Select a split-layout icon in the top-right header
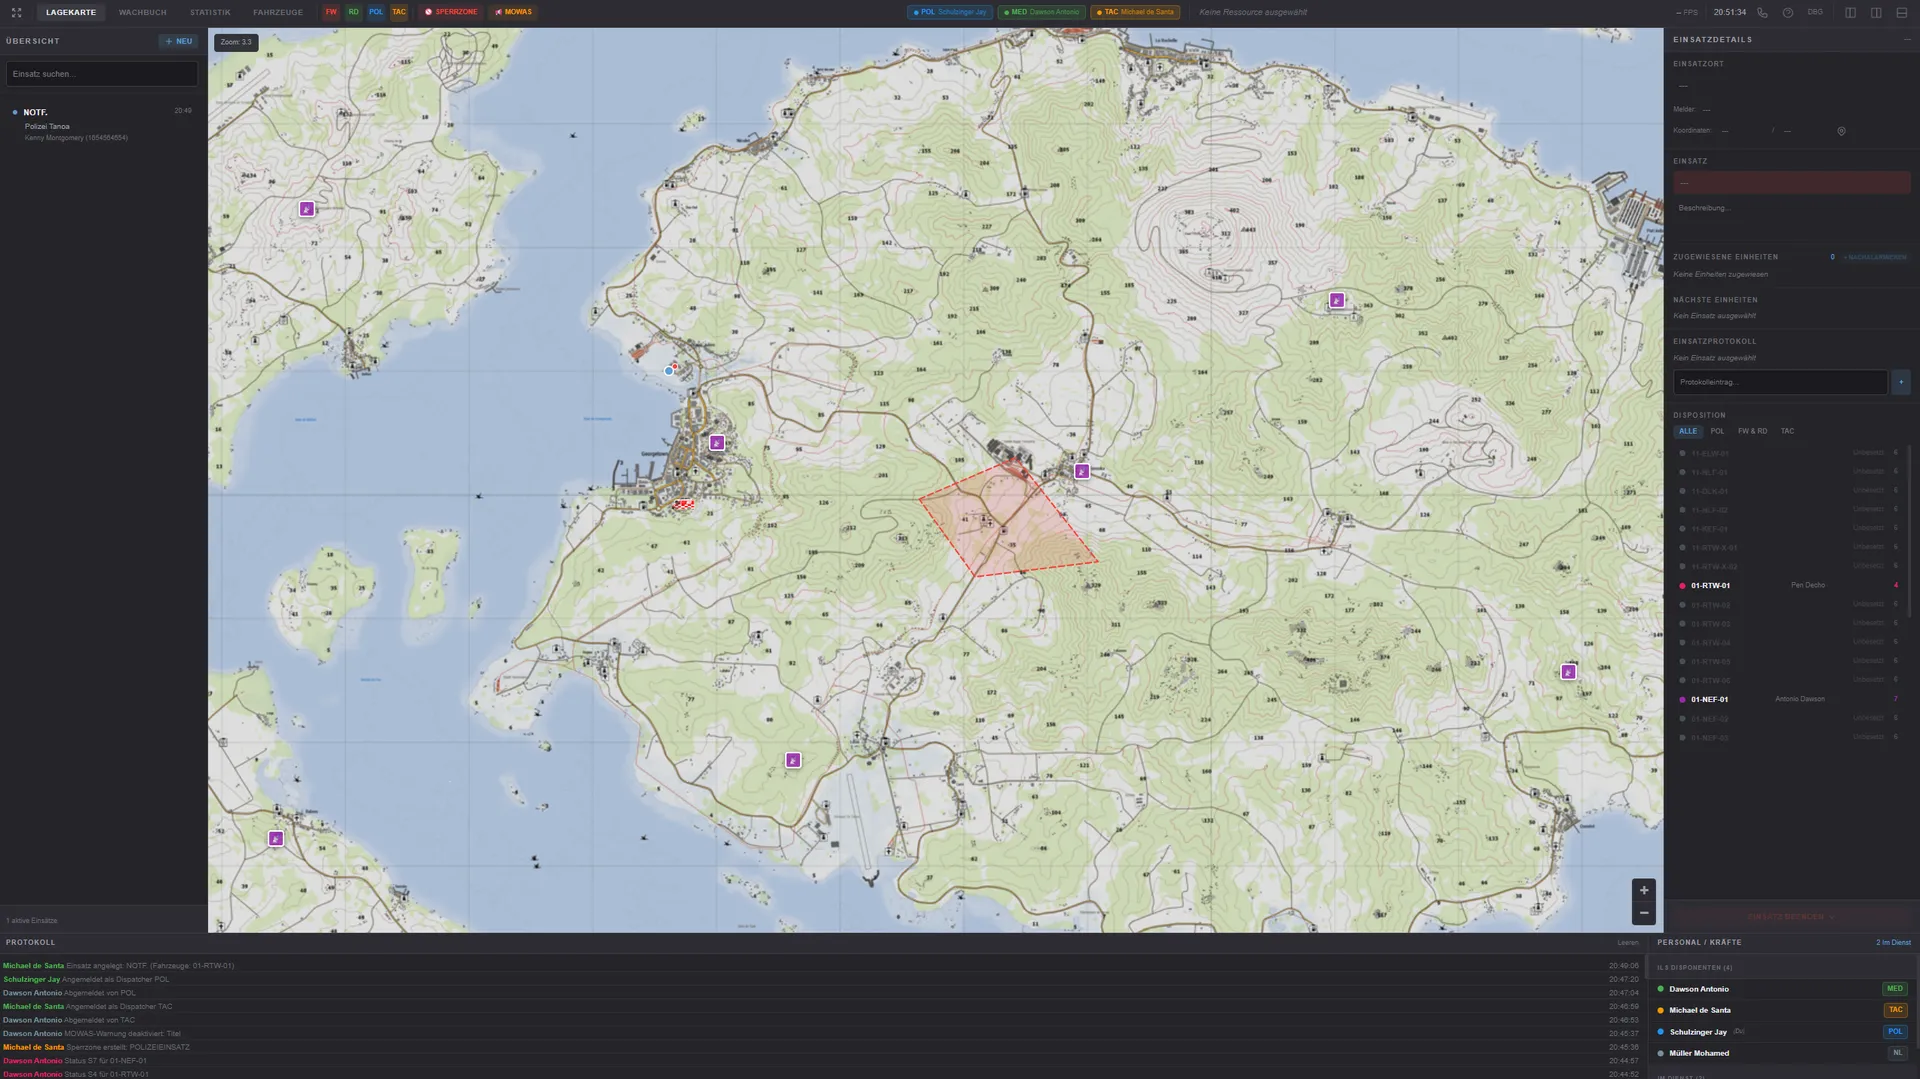This screenshot has width=1920, height=1079. point(1852,13)
